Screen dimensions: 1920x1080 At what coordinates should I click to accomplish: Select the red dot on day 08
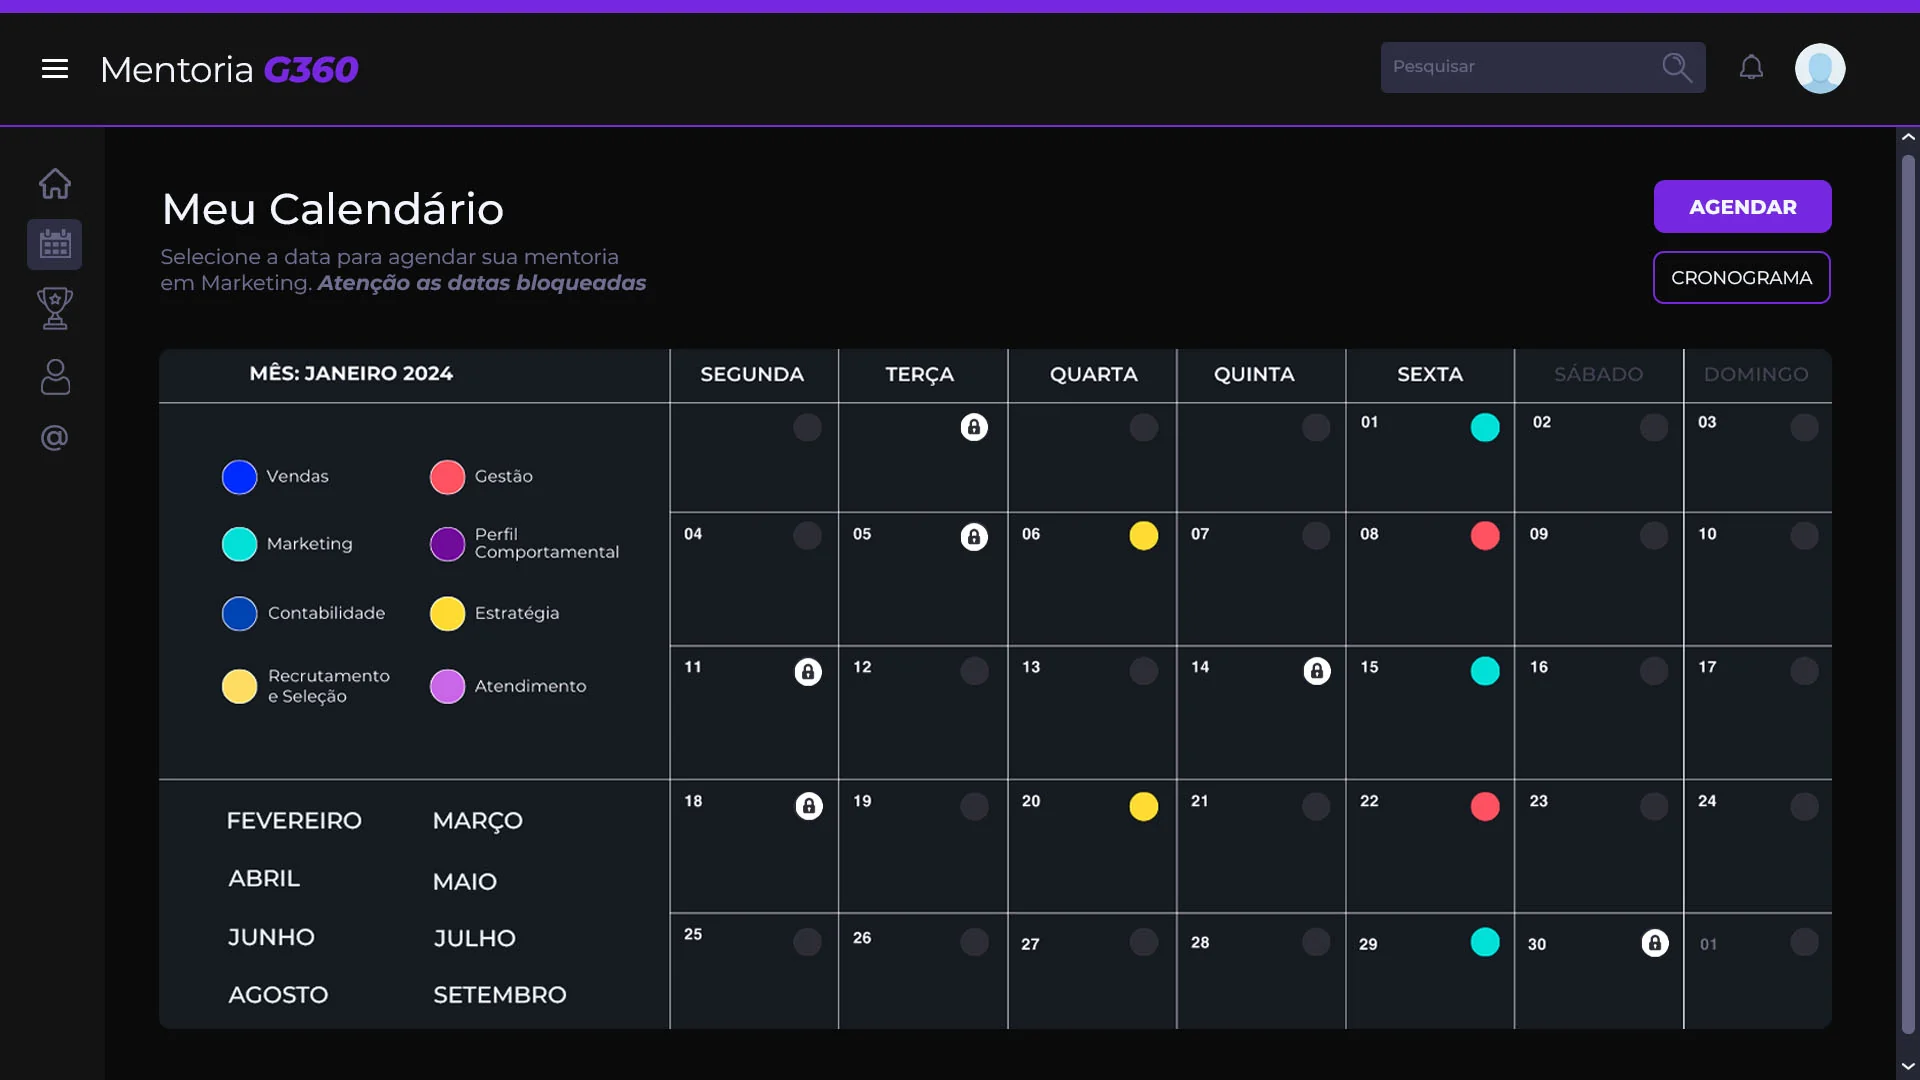(x=1485, y=536)
